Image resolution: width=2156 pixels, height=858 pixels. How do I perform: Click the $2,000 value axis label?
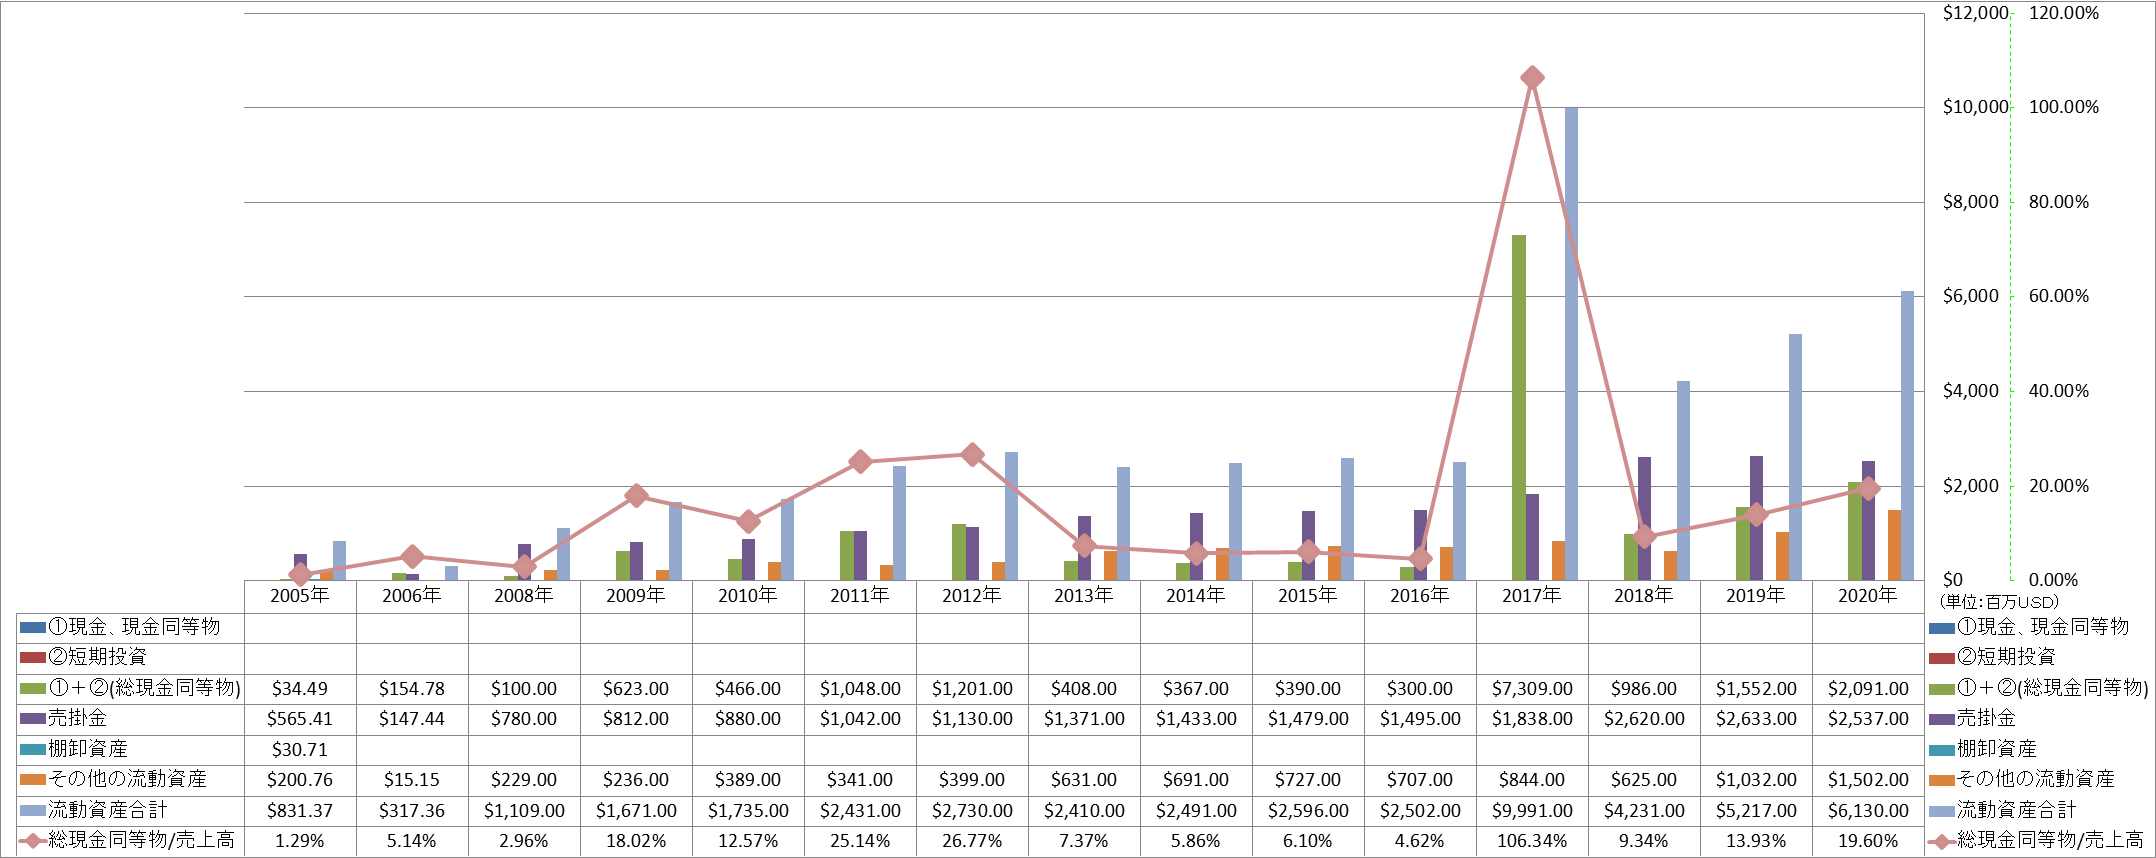click(x=1971, y=486)
